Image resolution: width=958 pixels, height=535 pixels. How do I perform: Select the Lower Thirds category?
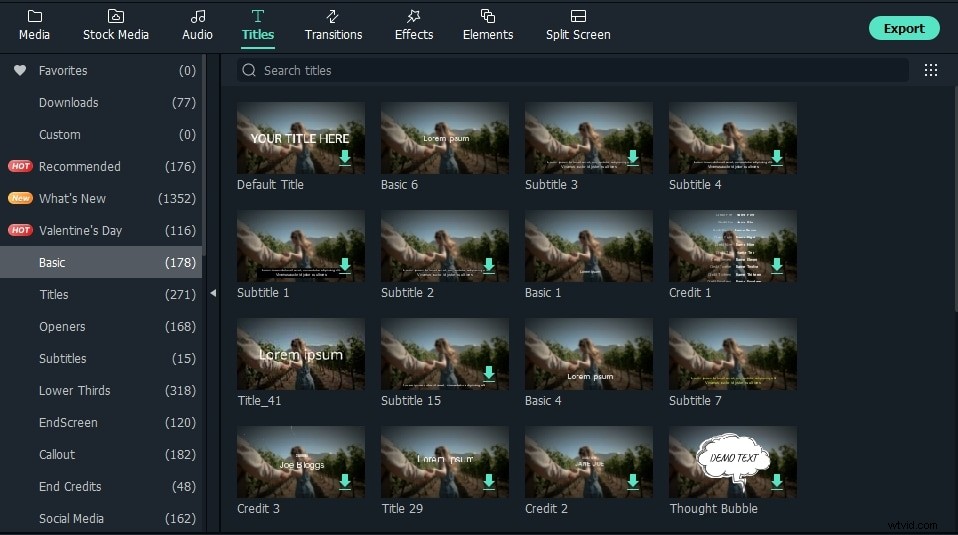(75, 390)
